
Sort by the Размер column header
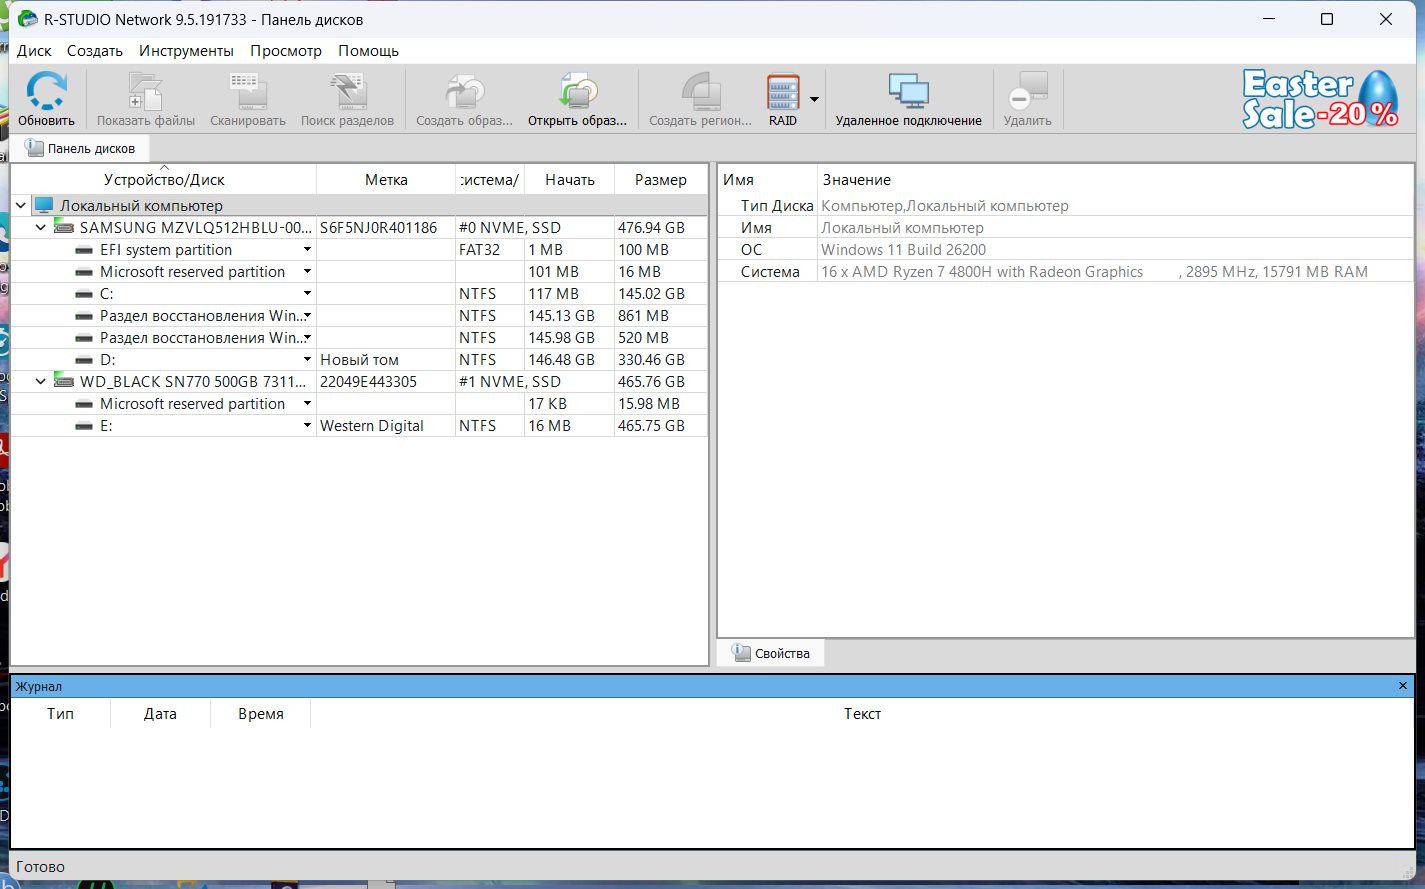point(660,180)
